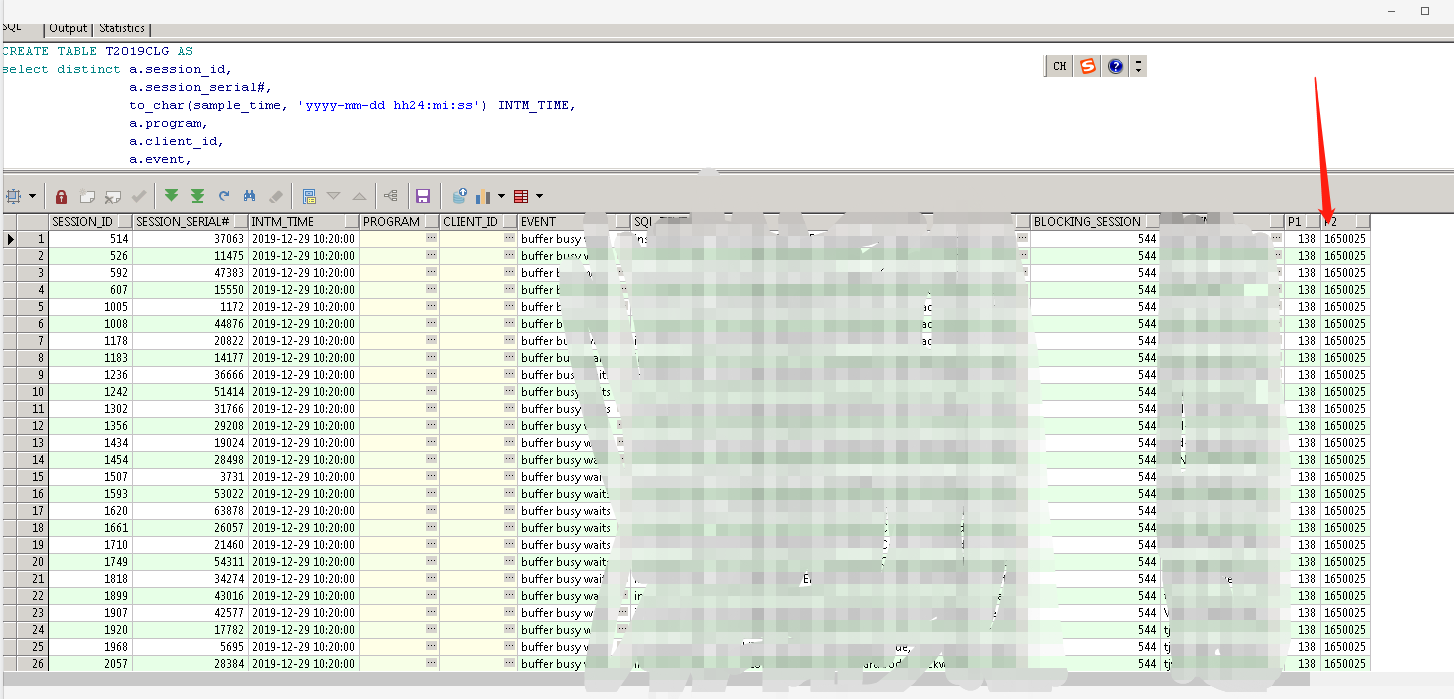The height and width of the screenshot is (699, 1454).
Task: Open the chart view bar-graph icon
Action: 484,196
